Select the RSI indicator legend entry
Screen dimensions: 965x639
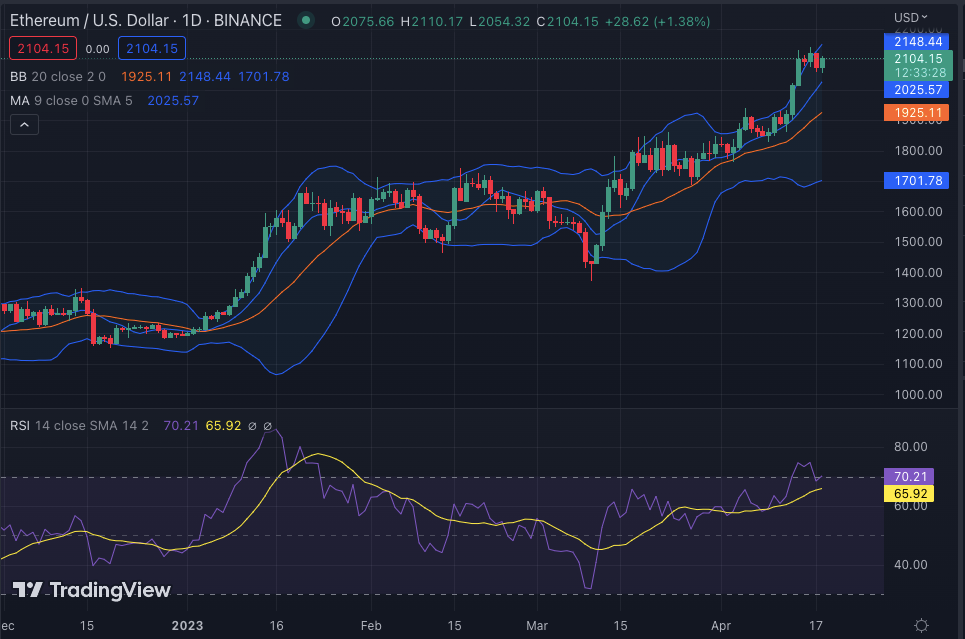pos(20,425)
